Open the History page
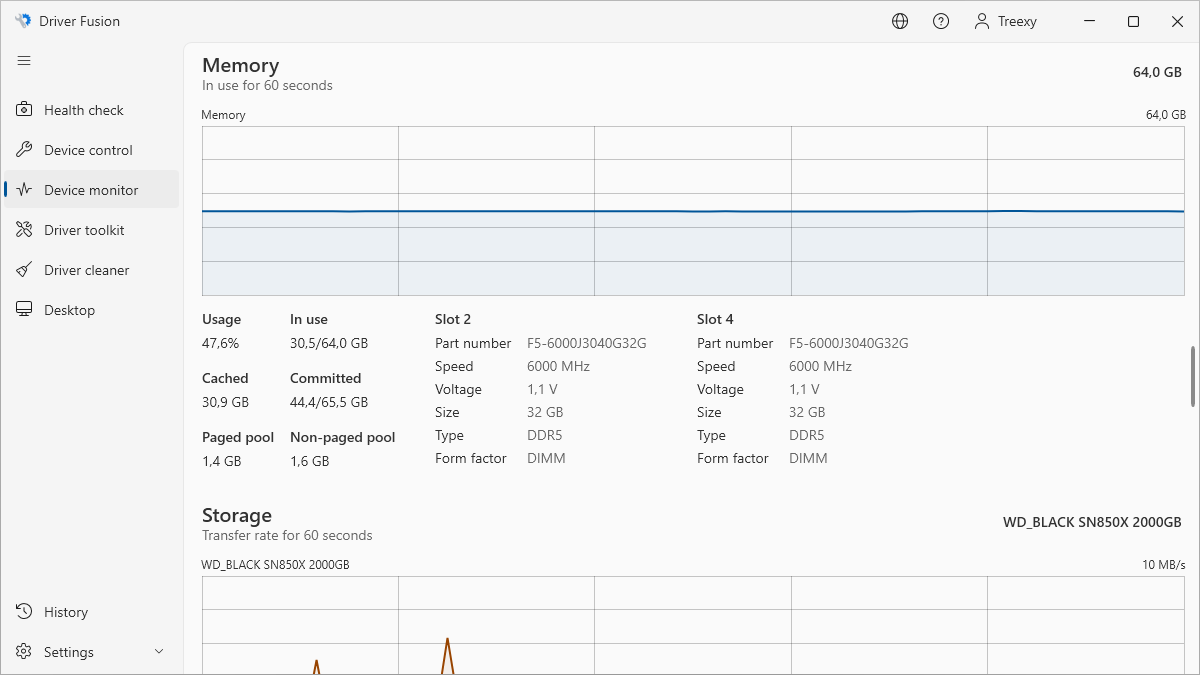The width and height of the screenshot is (1200, 675). click(66, 612)
